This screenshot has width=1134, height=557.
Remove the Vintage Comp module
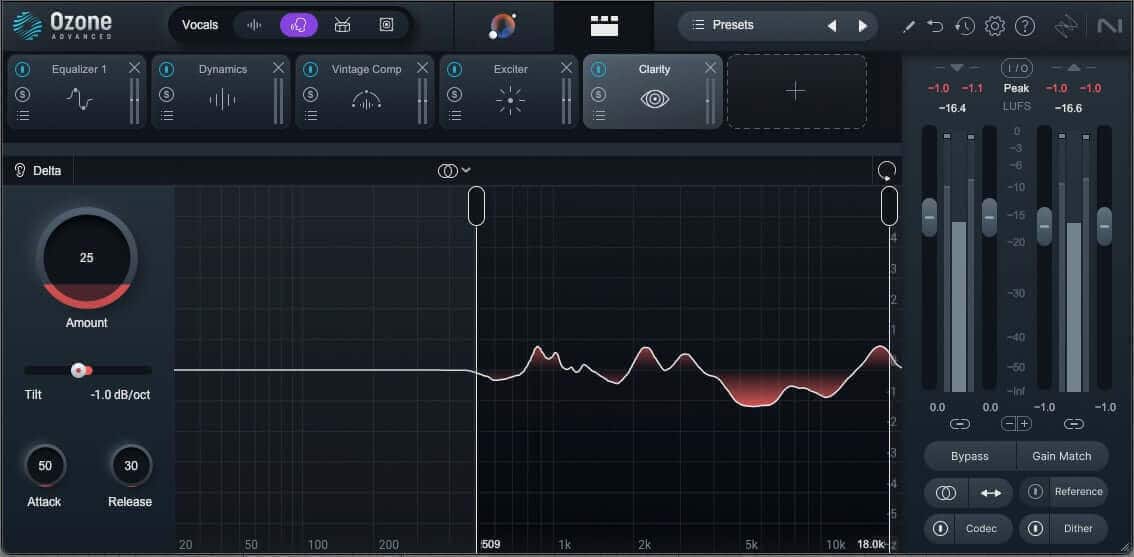[x=422, y=67]
